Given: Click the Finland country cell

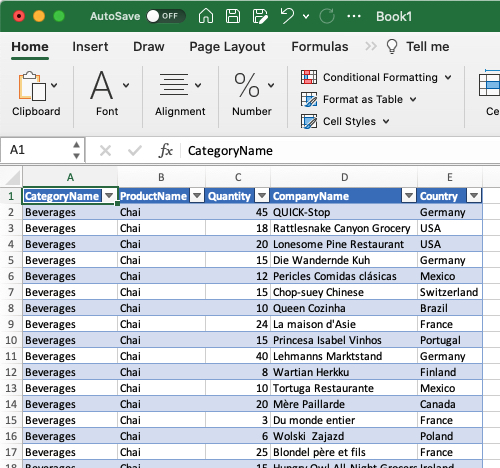Looking at the screenshot, I should pyautogui.click(x=450, y=372).
